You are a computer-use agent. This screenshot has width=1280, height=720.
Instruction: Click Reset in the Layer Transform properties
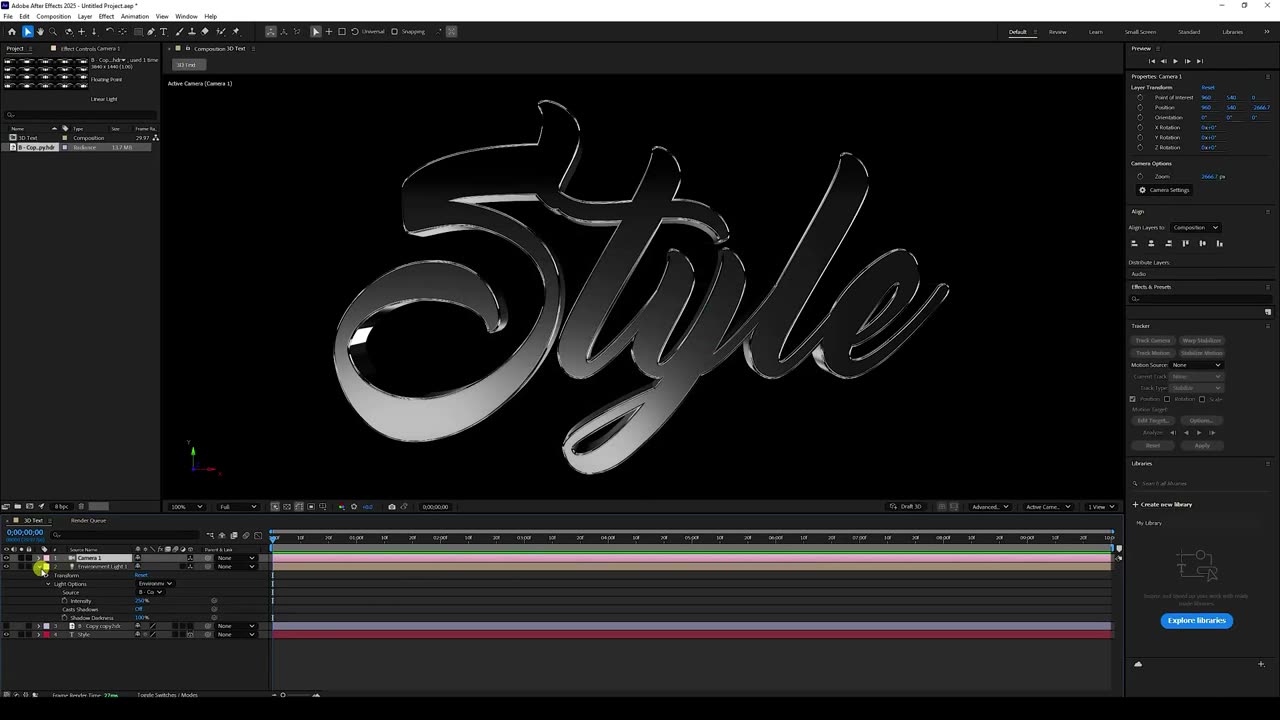coord(1208,87)
